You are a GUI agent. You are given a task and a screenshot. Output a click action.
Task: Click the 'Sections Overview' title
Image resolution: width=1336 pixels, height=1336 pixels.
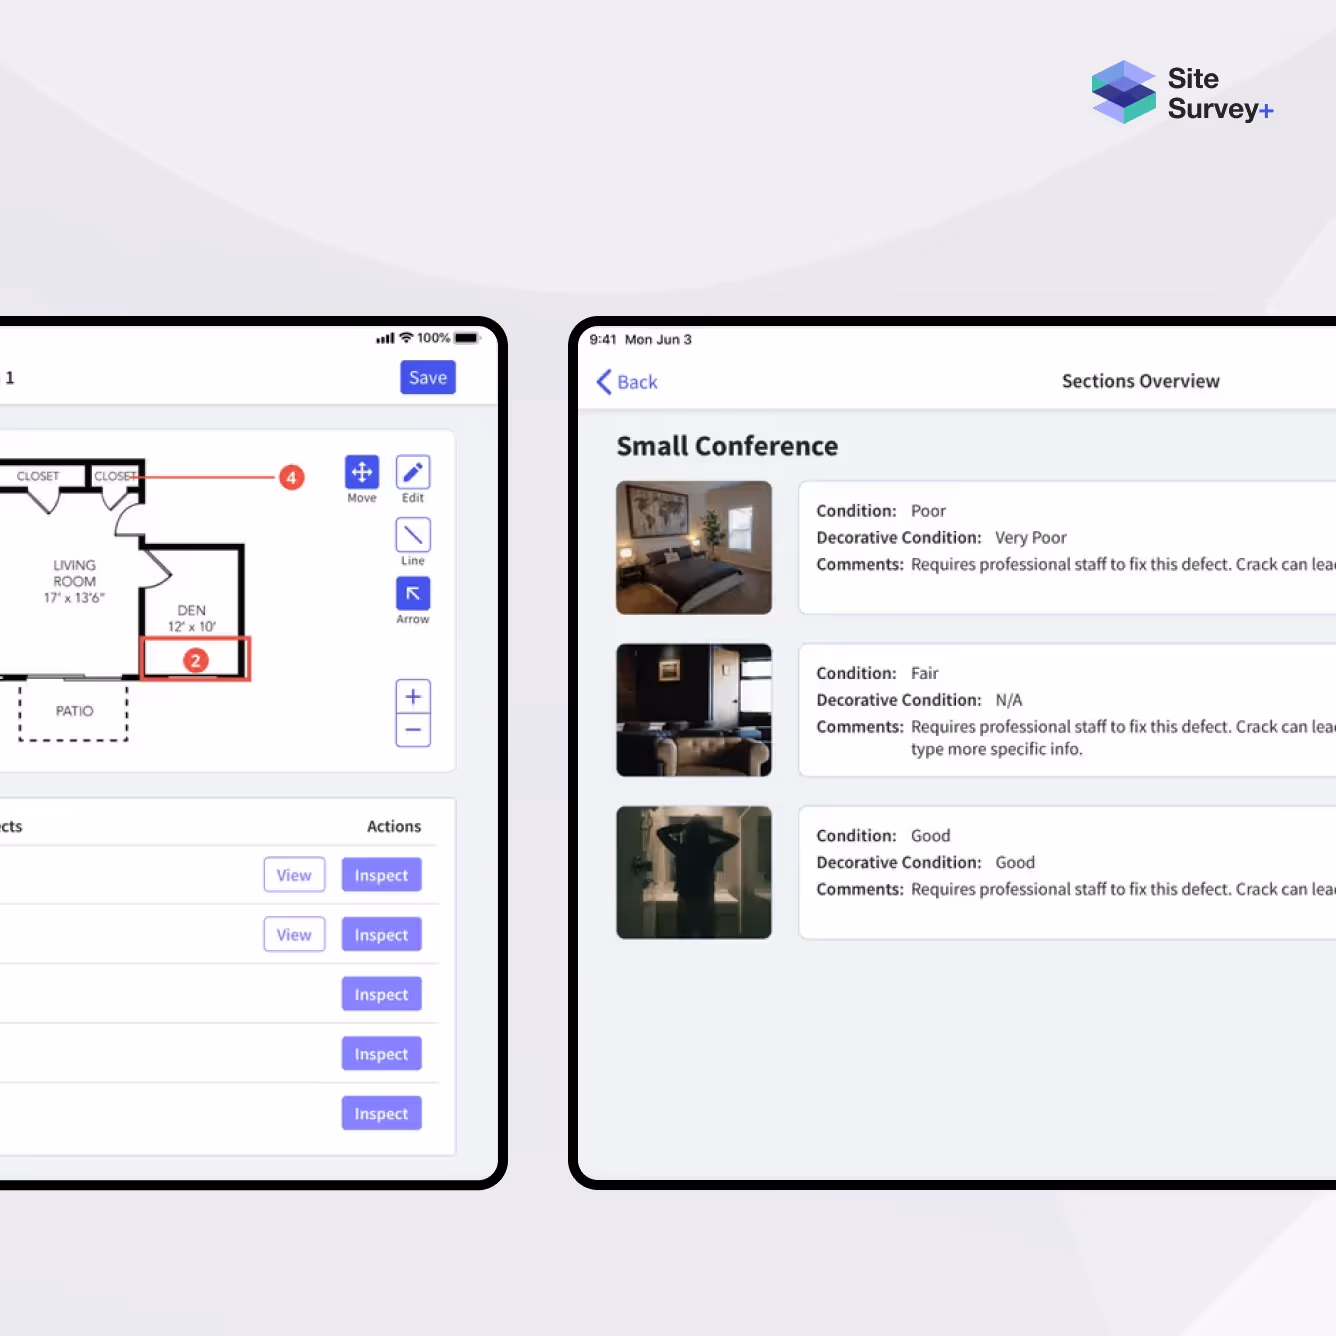[1140, 381]
